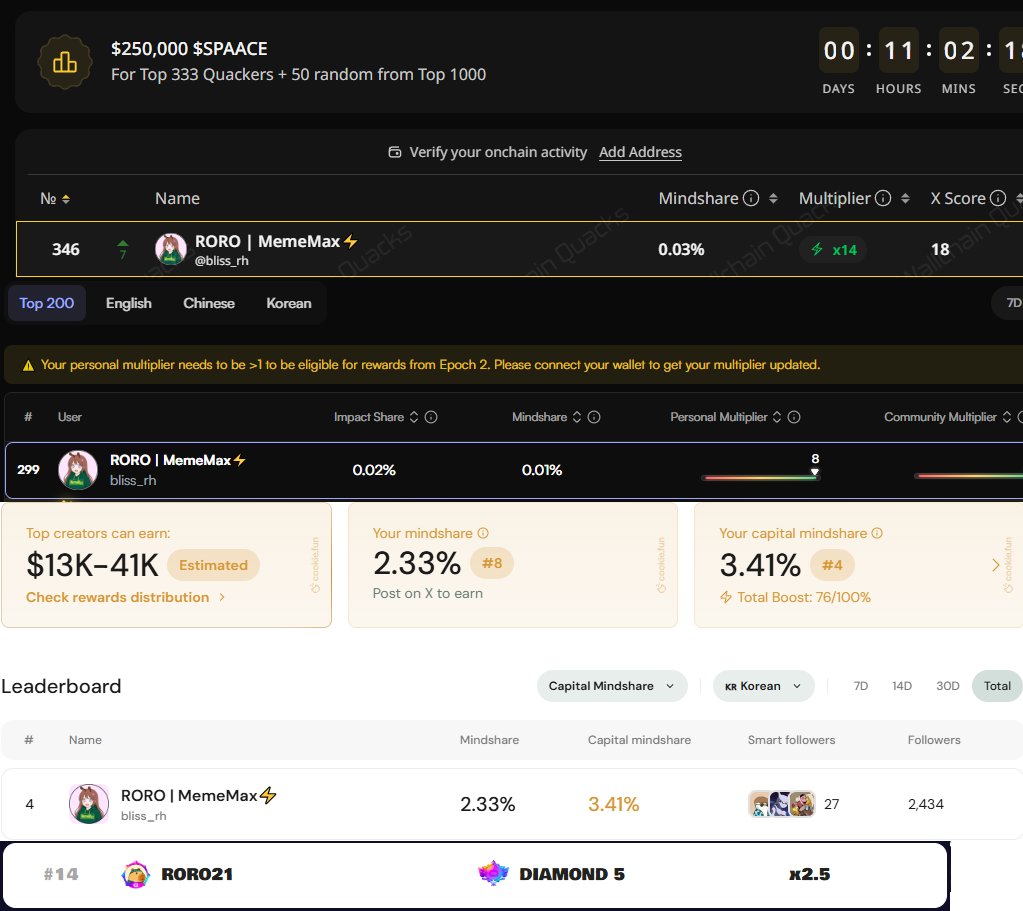
Task: Click the RORO21 duck badge icon
Action: 136,873
